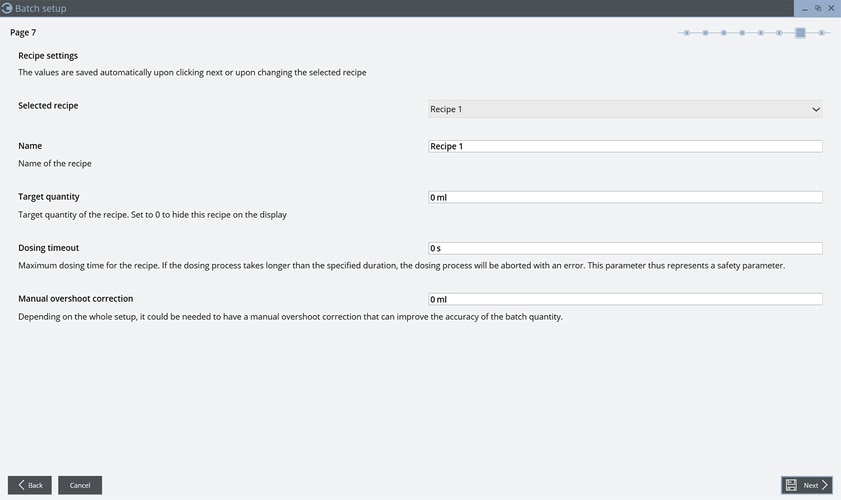Viewport: 841px width, 500px height.
Task: Minimize the Batch setup window
Action: [x=805, y=9]
